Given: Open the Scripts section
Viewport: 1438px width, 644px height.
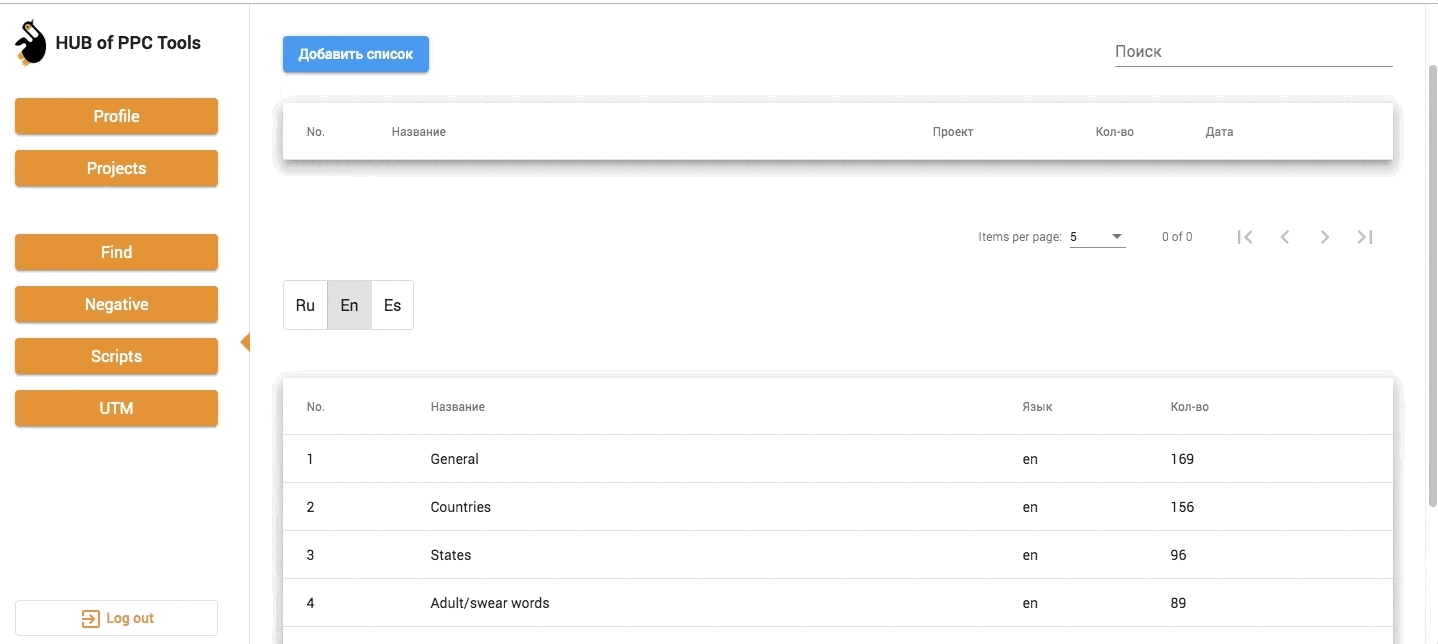Looking at the screenshot, I should (x=116, y=356).
